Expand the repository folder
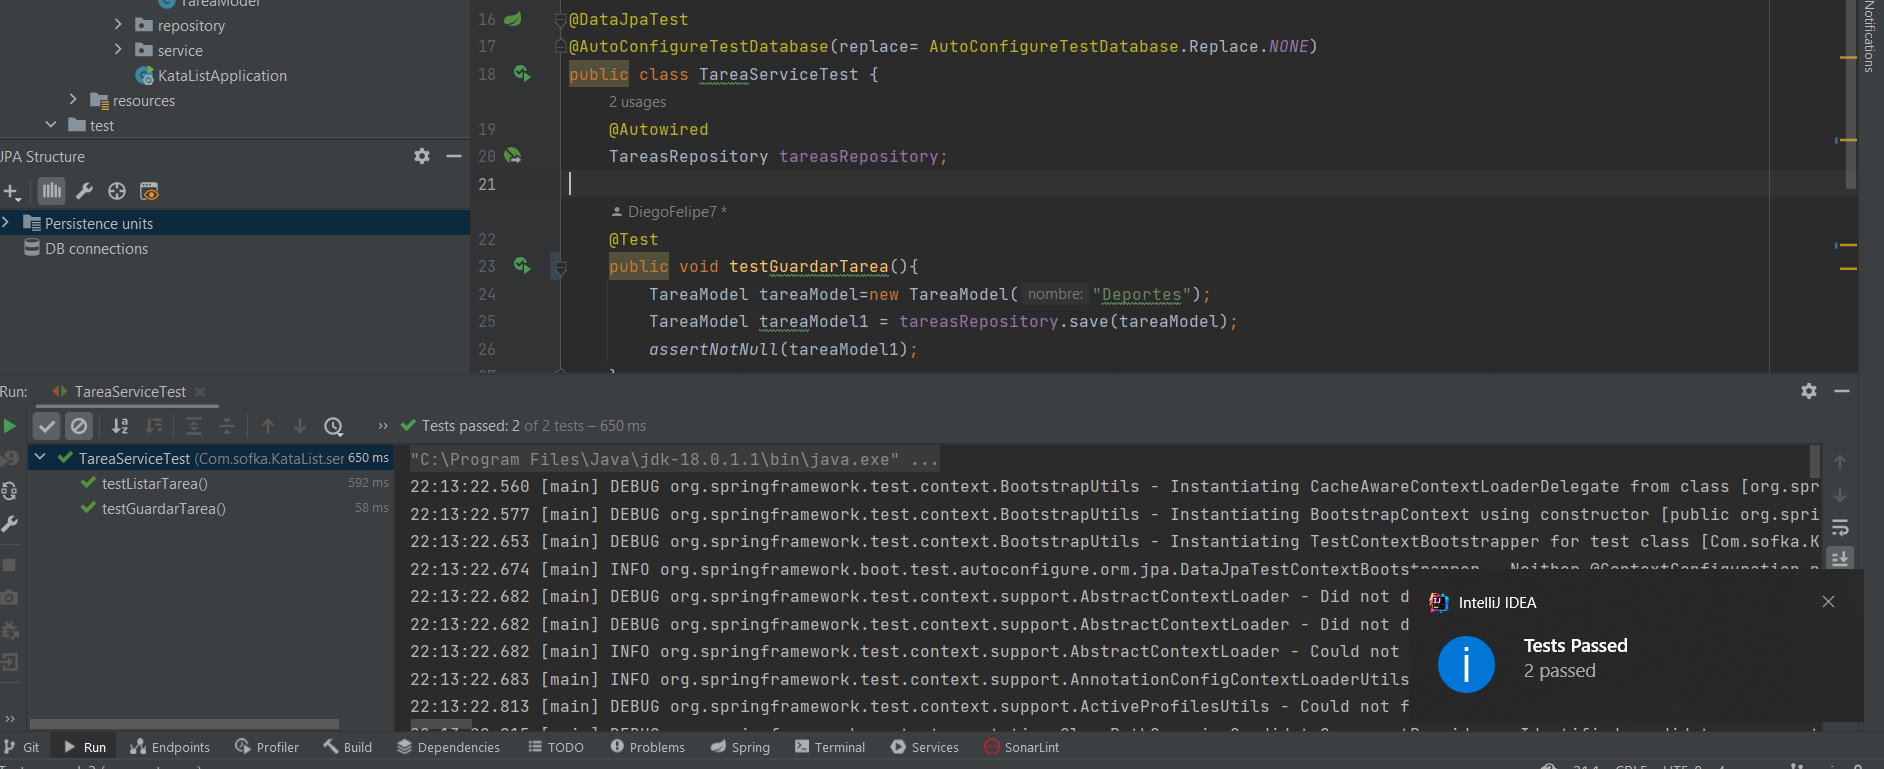1884x769 pixels. click(118, 24)
